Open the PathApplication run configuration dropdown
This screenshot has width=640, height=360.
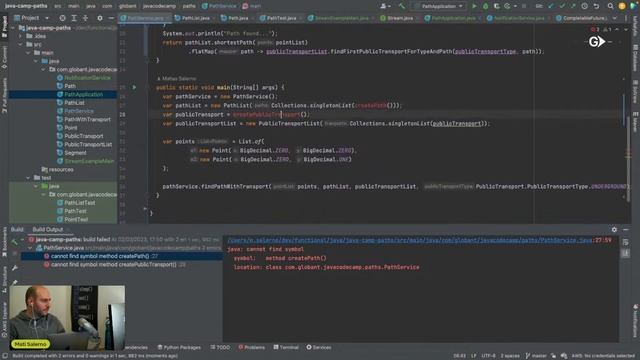pos(439,6)
